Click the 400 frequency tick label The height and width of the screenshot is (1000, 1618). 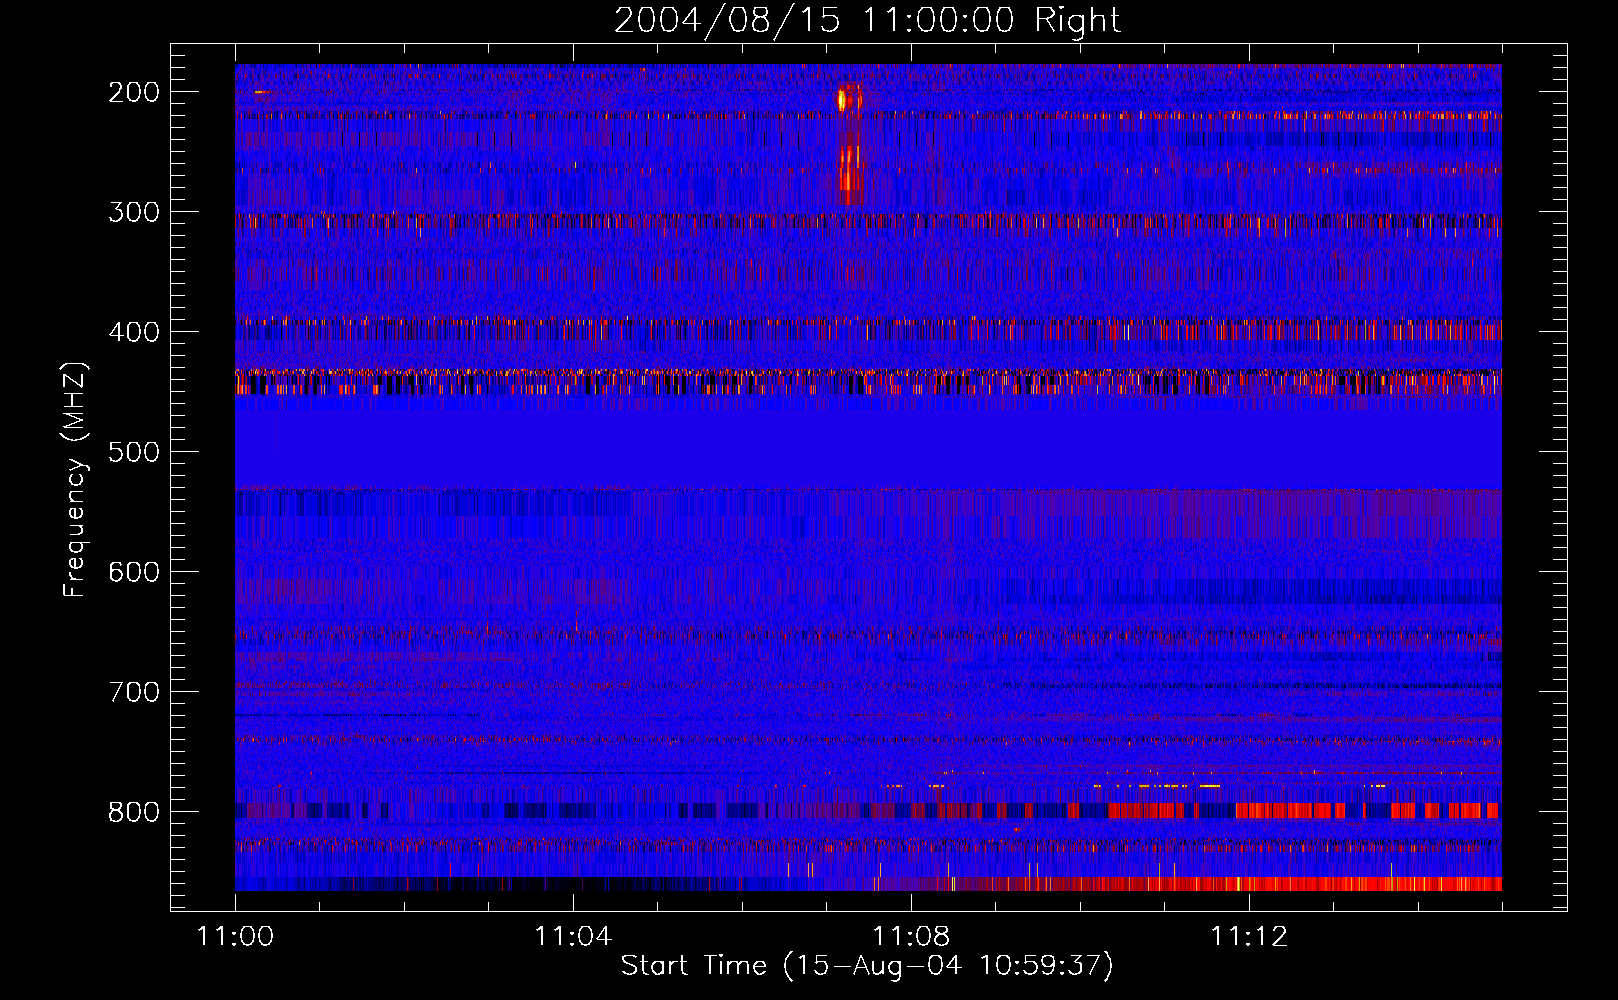tap(134, 332)
